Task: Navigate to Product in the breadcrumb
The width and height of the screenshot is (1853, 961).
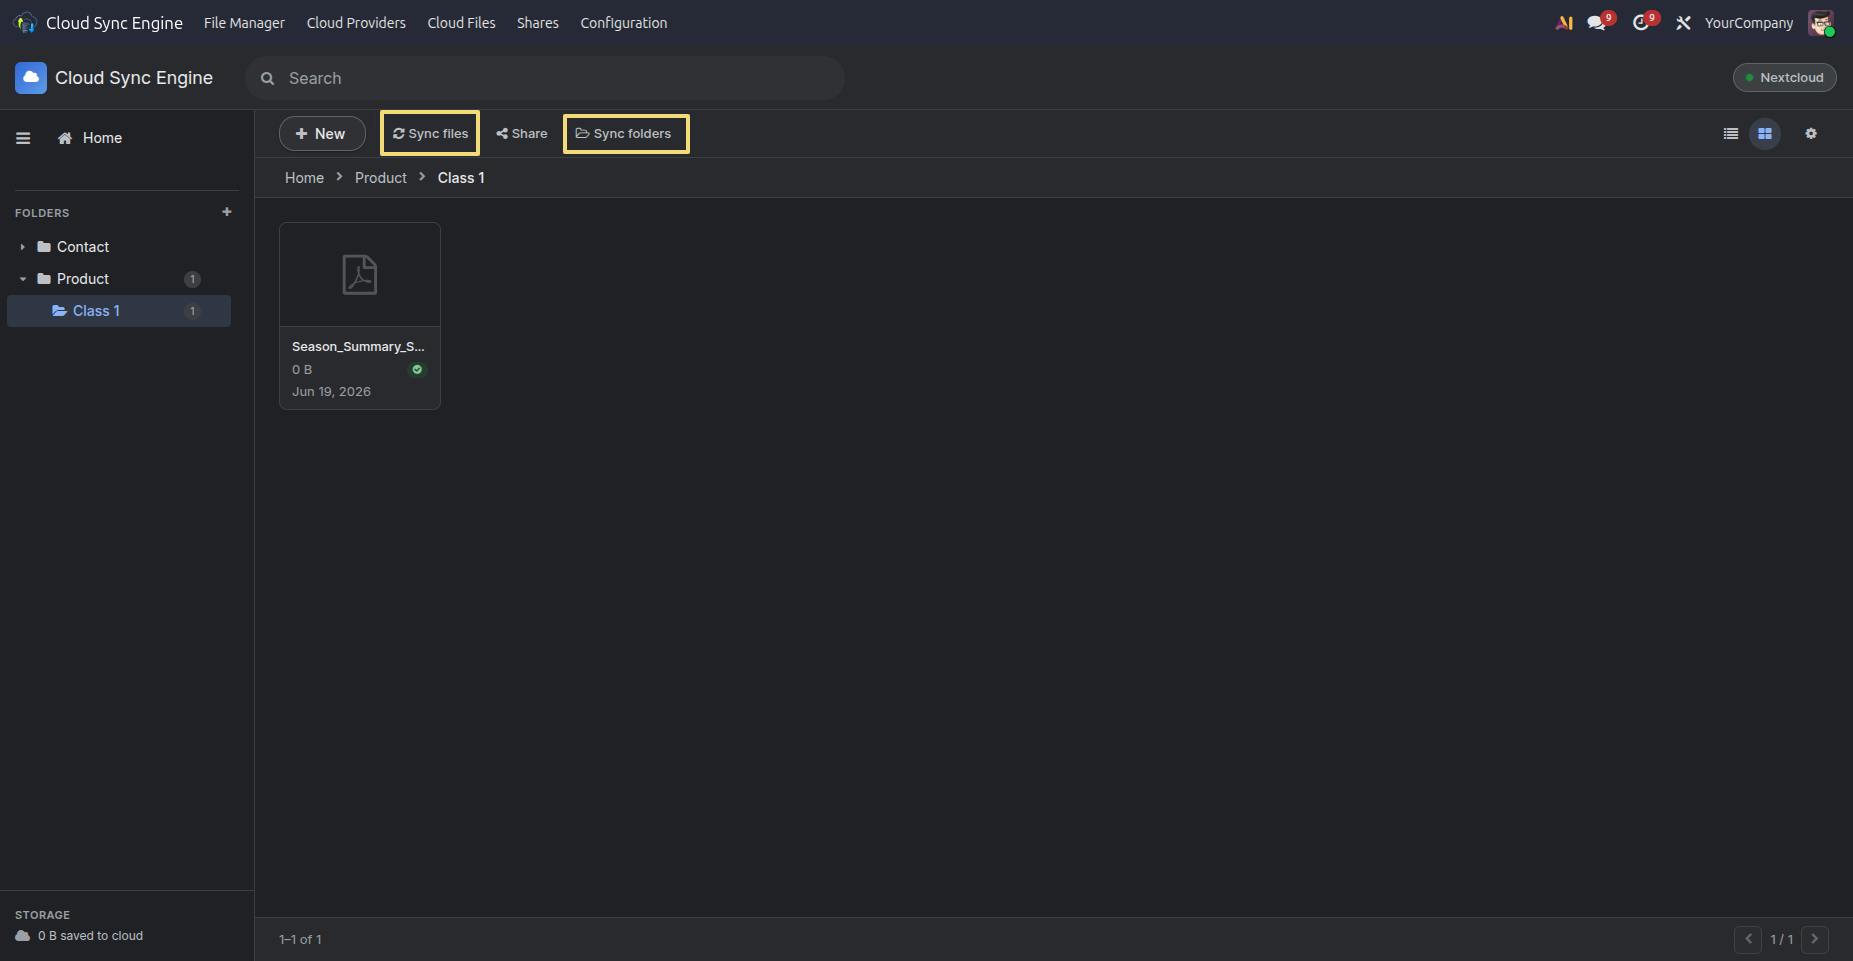Action: pyautogui.click(x=381, y=178)
